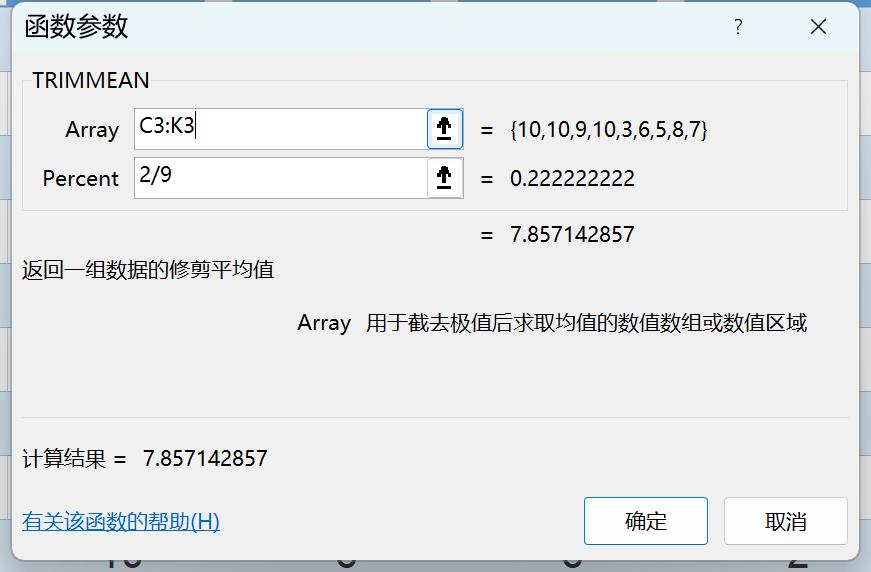Click the range selector arrow beside Percent field
Viewport: 871px width, 572px height.
[x=444, y=178]
